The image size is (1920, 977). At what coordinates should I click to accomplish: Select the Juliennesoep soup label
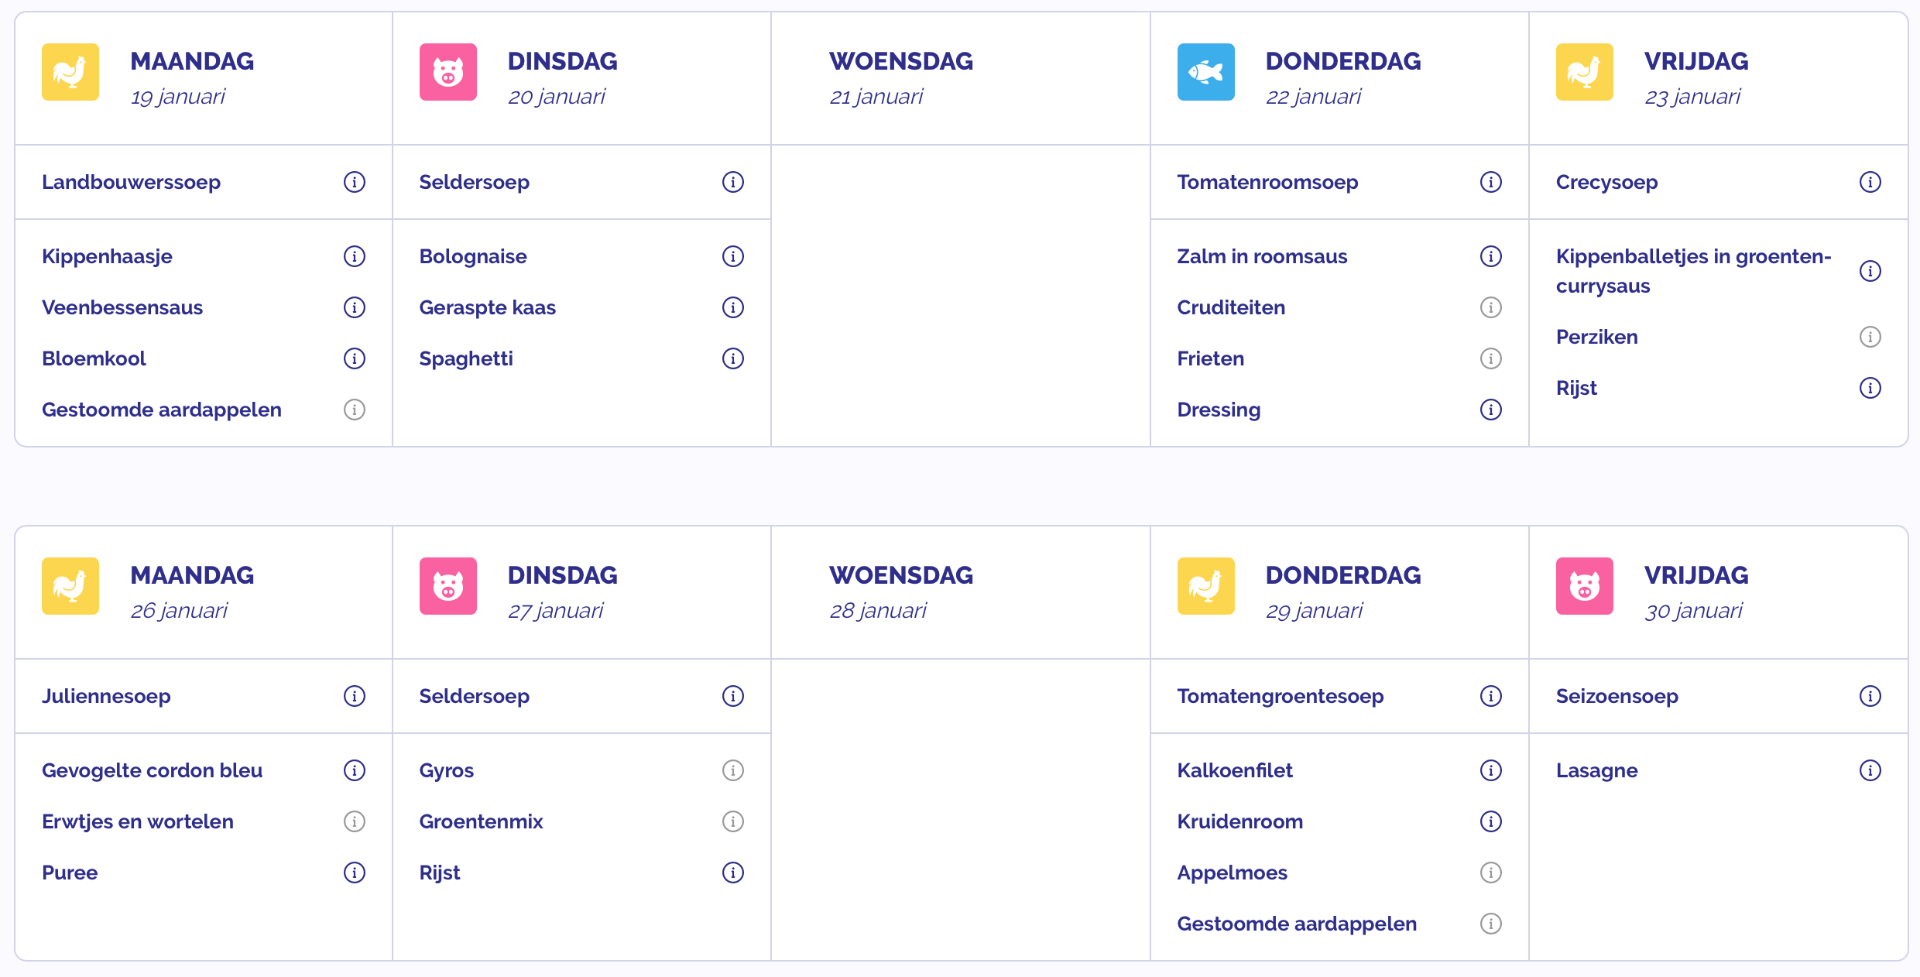(106, 696)
